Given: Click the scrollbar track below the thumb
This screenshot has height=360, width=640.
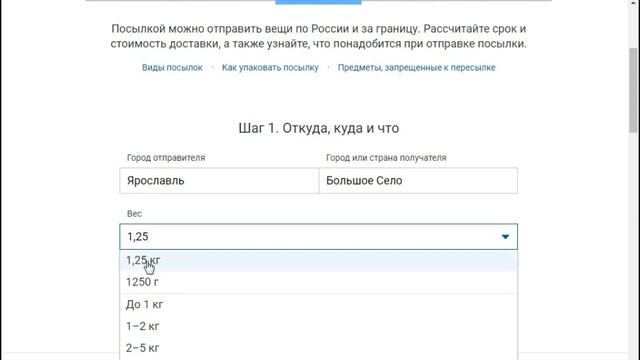Looking at the screenshot, I should tap(633, 245).
